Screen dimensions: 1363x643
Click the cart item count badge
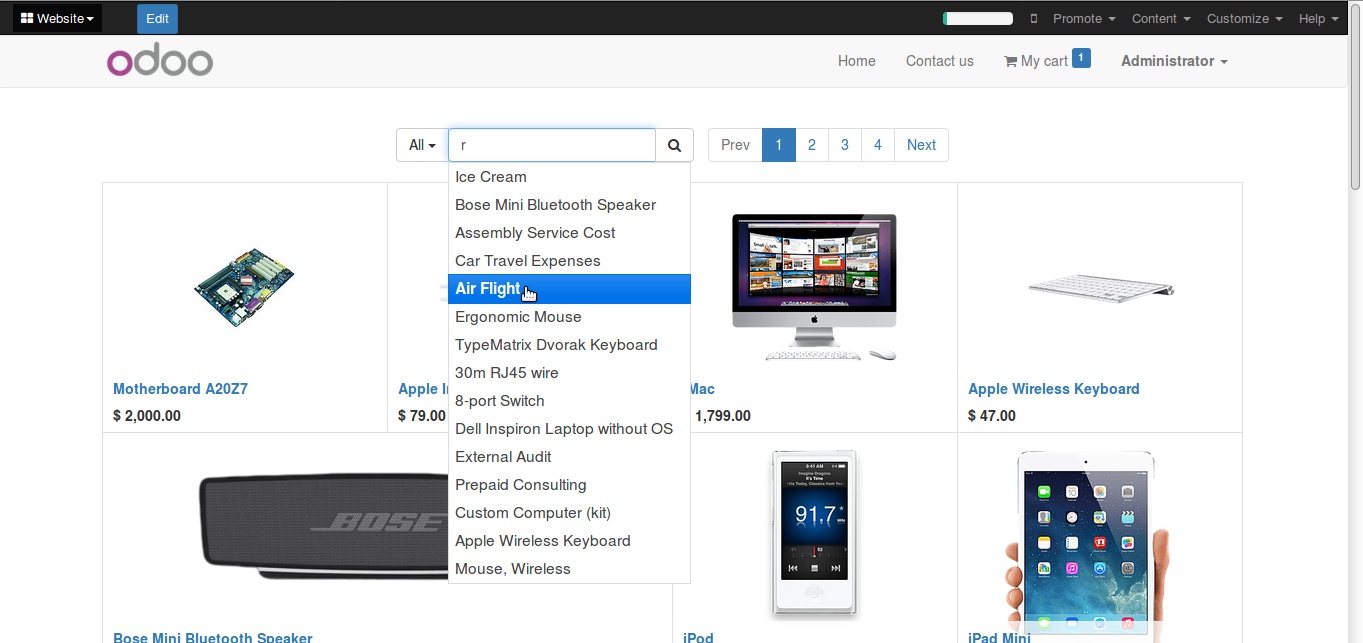1081,58
